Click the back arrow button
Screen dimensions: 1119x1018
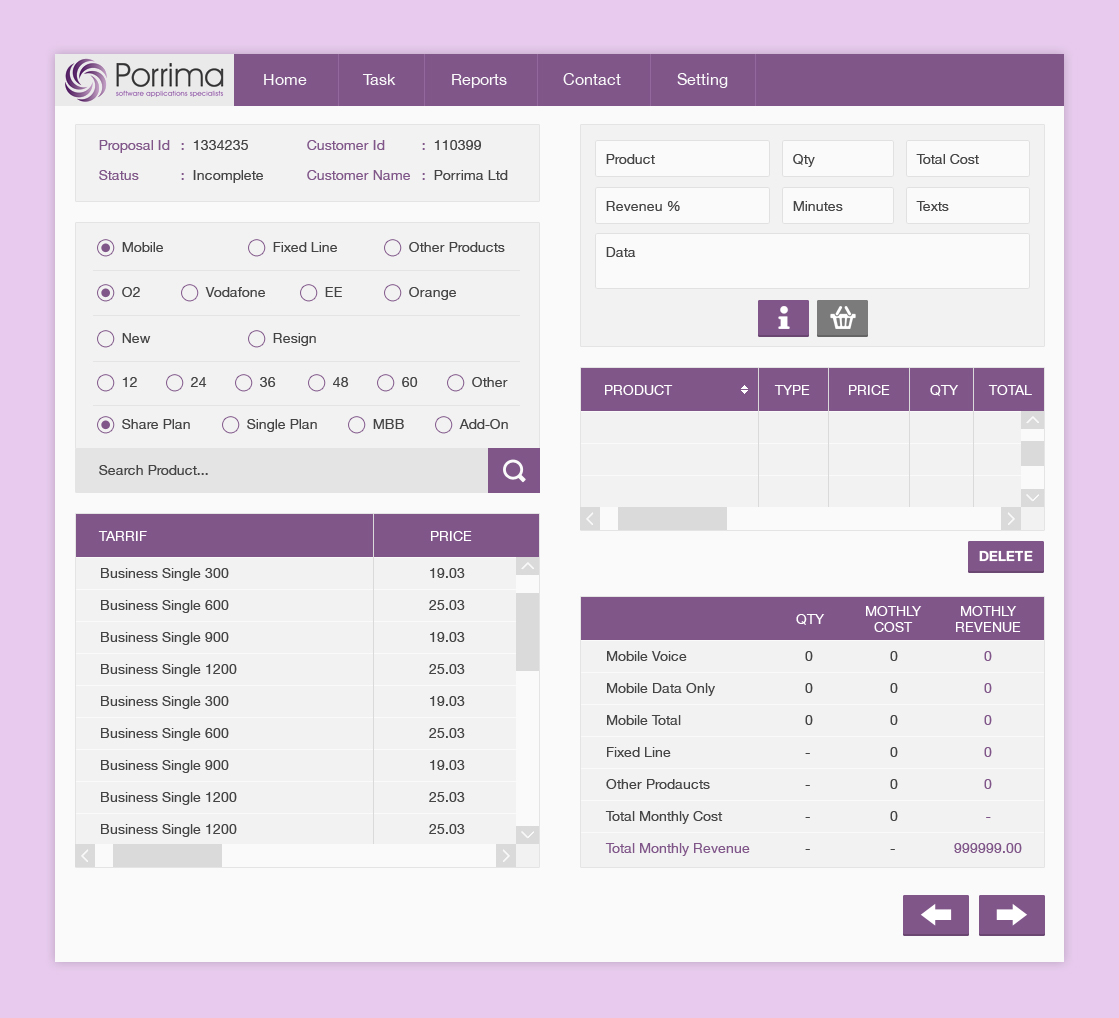click(936, 915)
